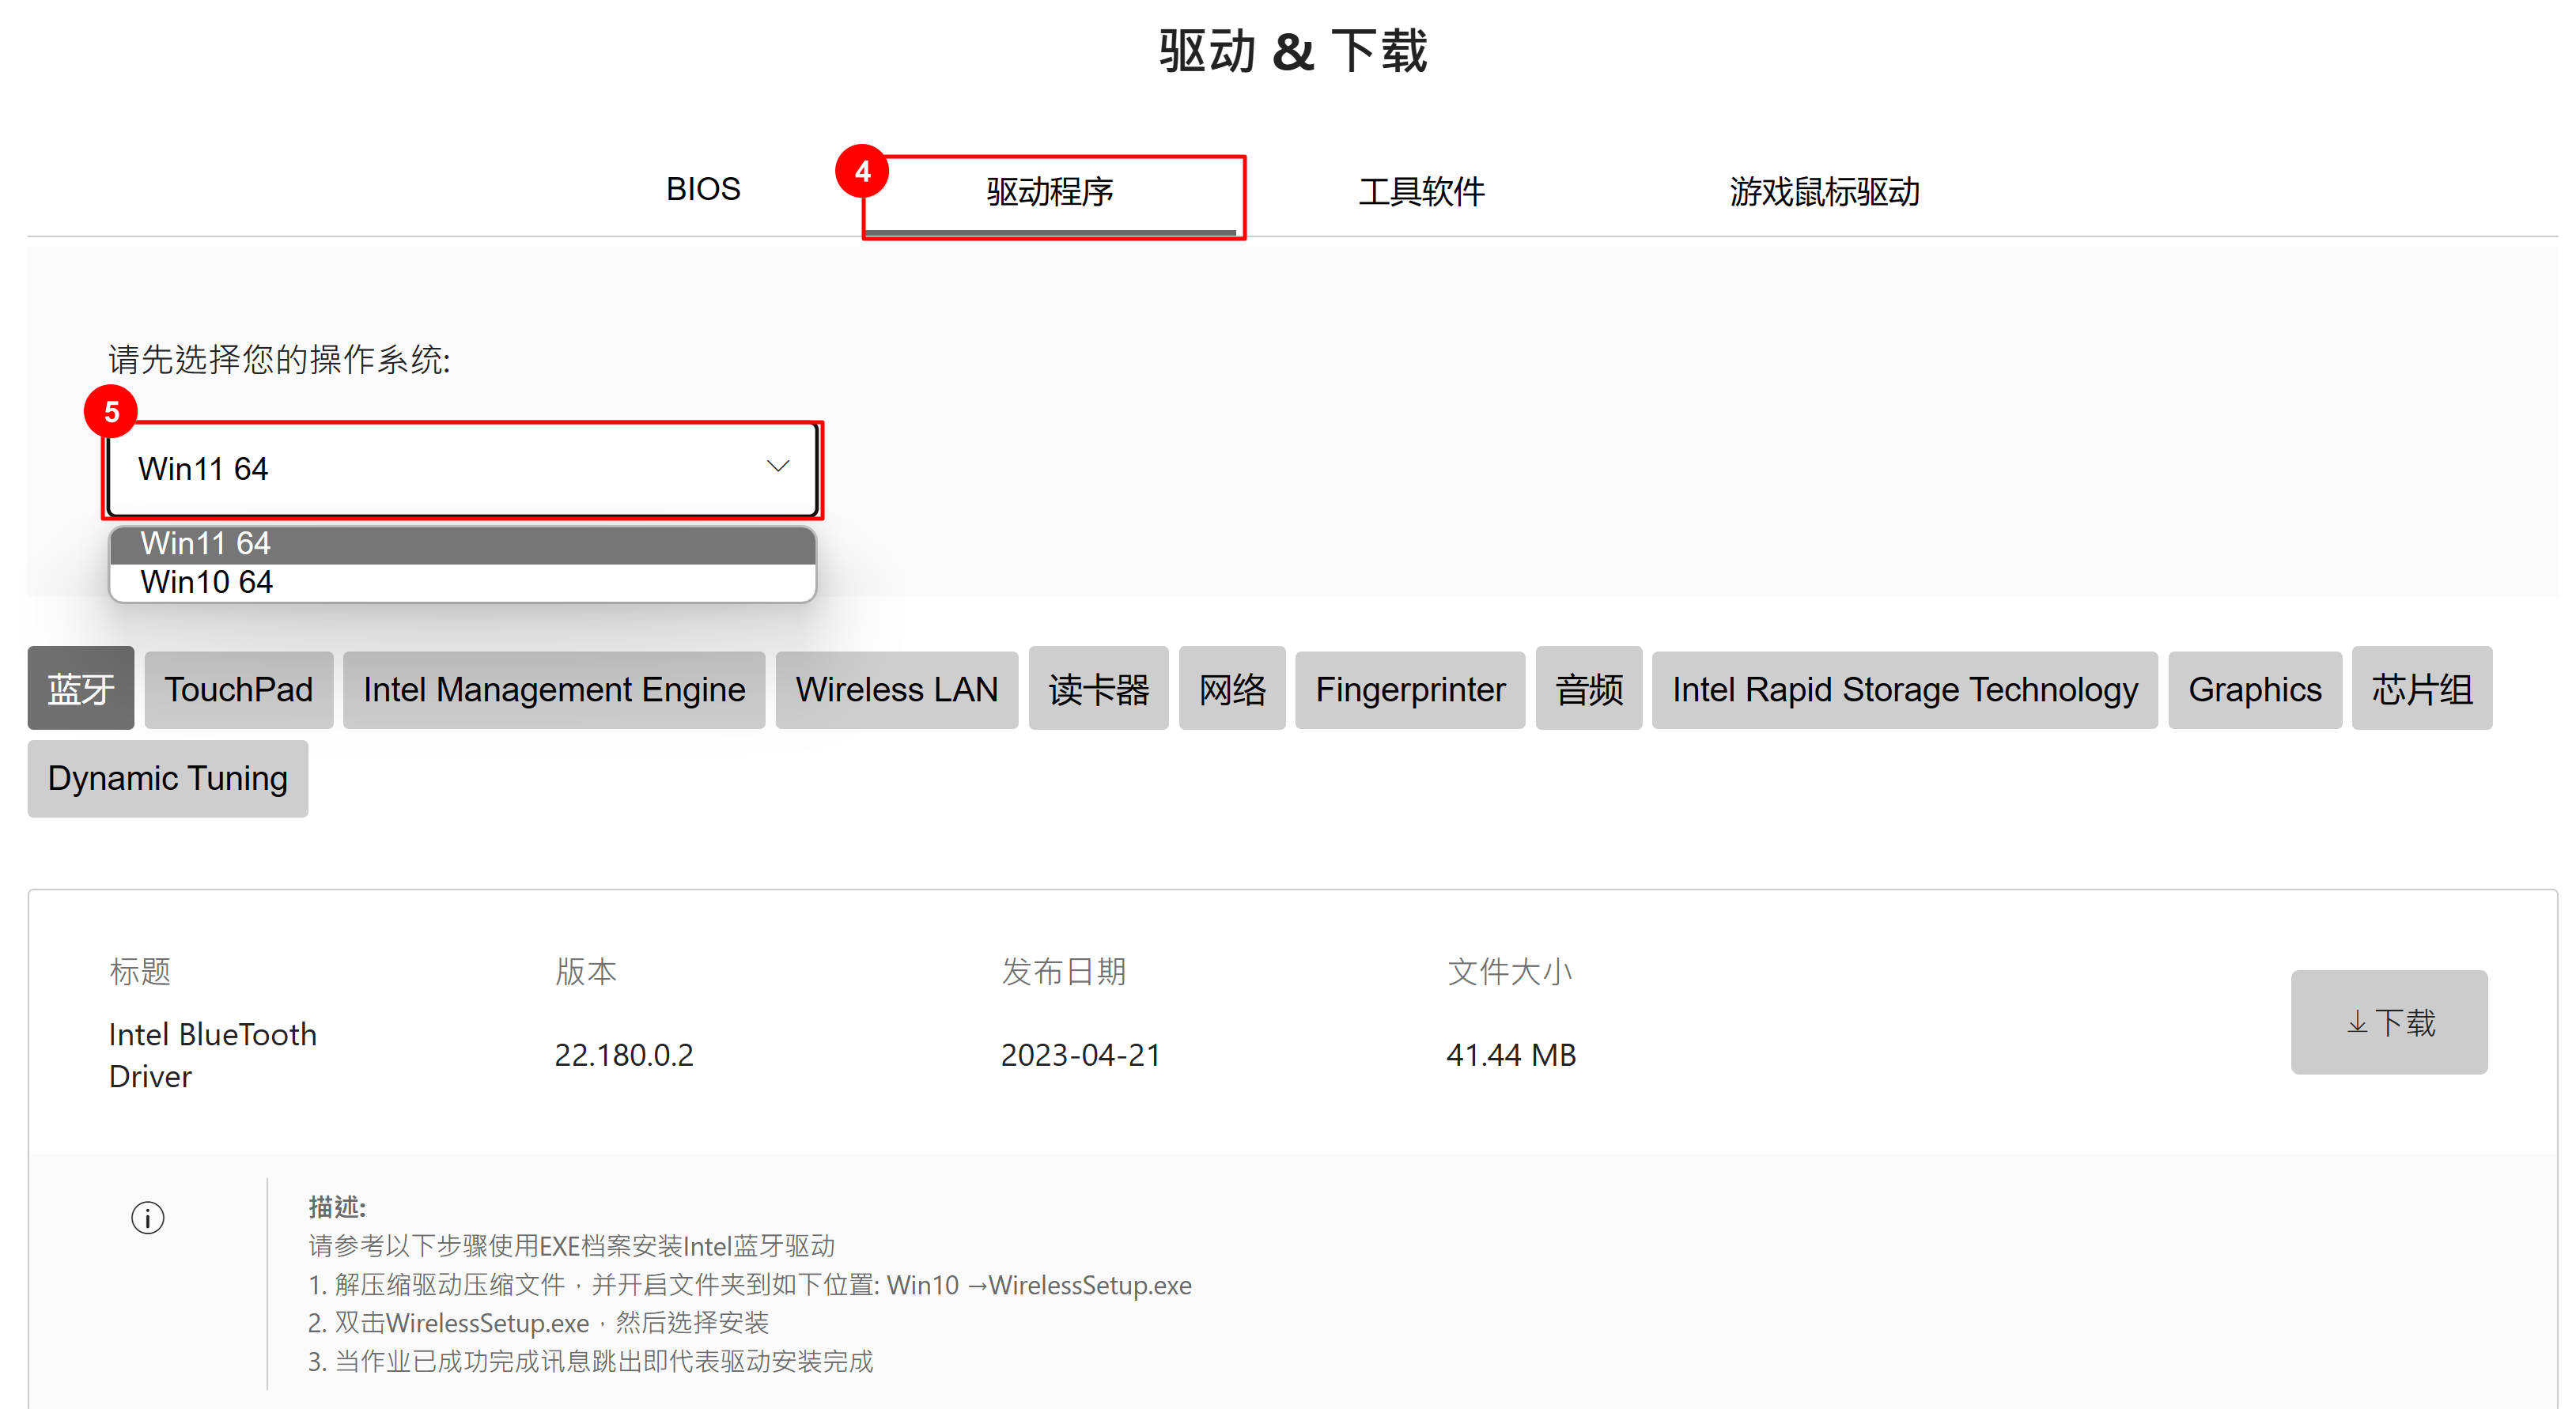The height and width of the screenshot is (1409, 2576).
Task: Show Intel Rapid Storage Technology drivers
Action: 1904,689
